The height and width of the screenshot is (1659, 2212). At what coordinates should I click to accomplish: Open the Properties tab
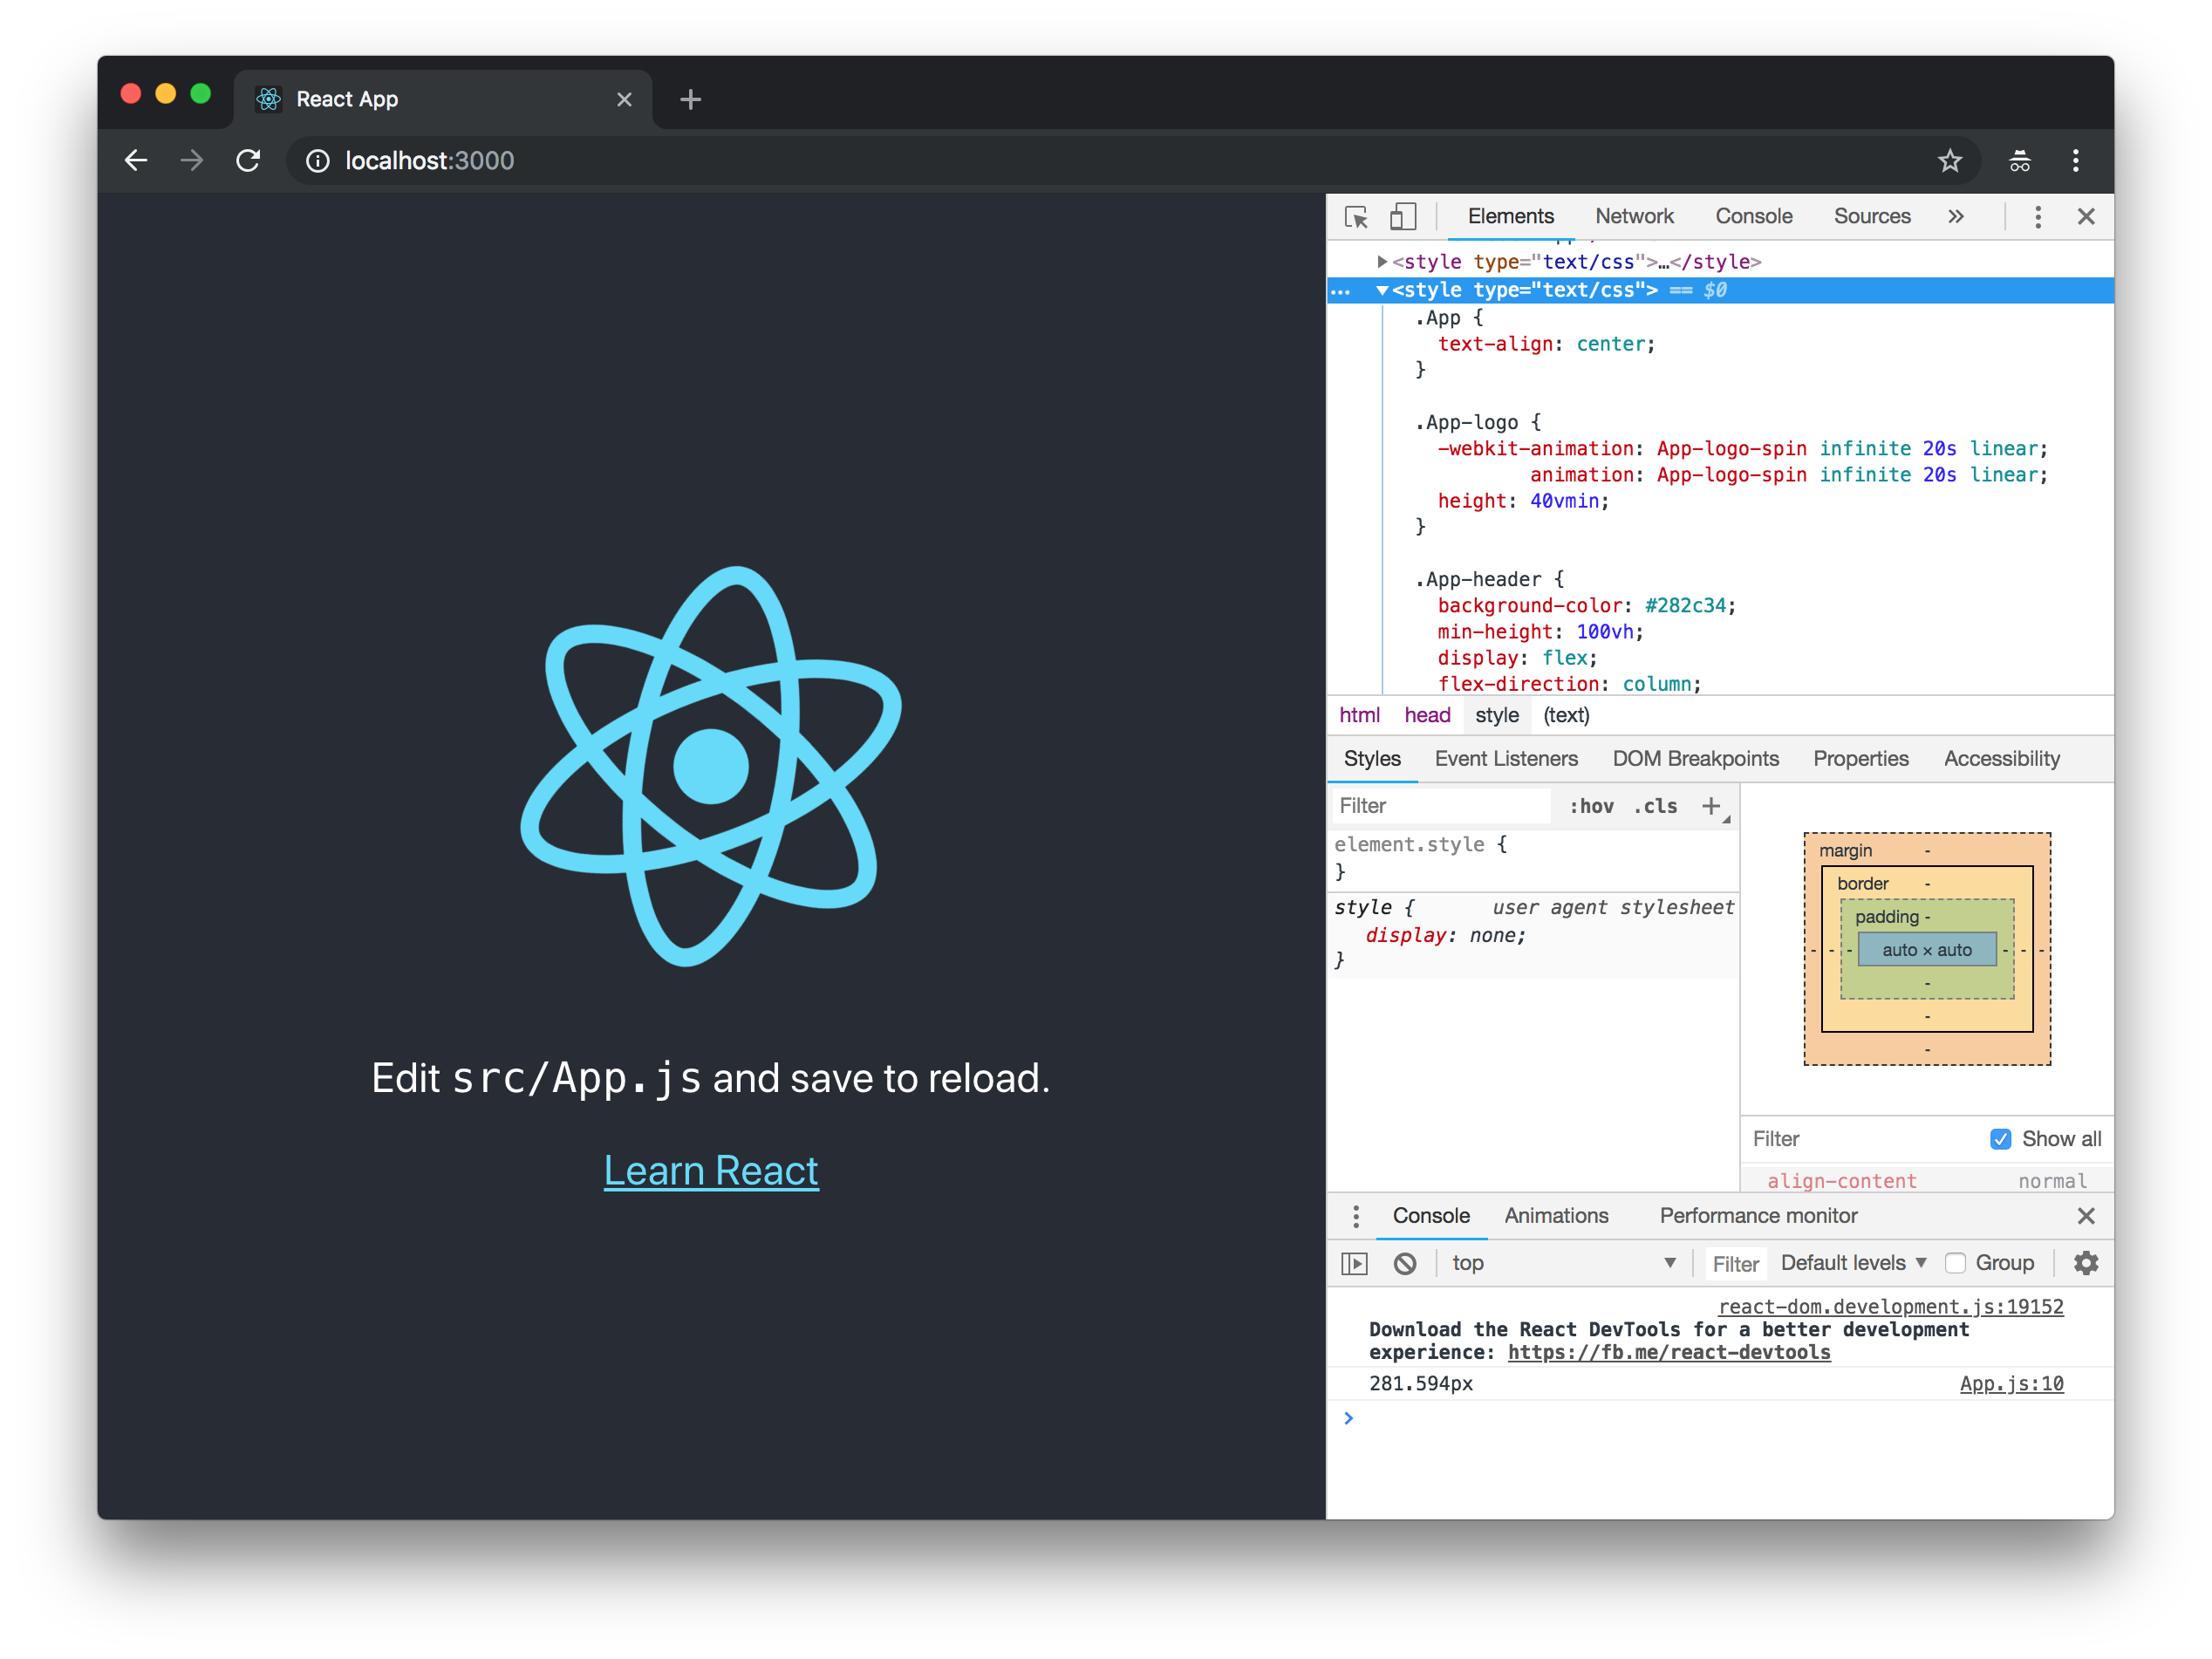pyautogui.click(x=1860, y=759)
